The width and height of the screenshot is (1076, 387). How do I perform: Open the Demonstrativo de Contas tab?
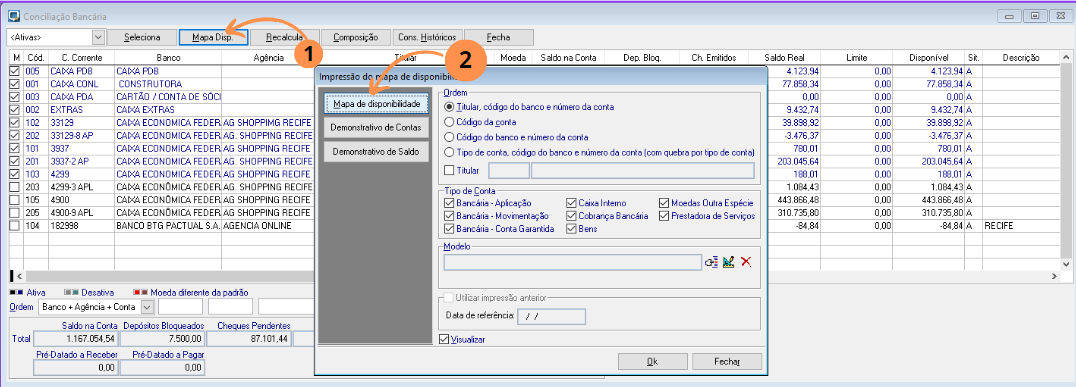click(377, 128)
